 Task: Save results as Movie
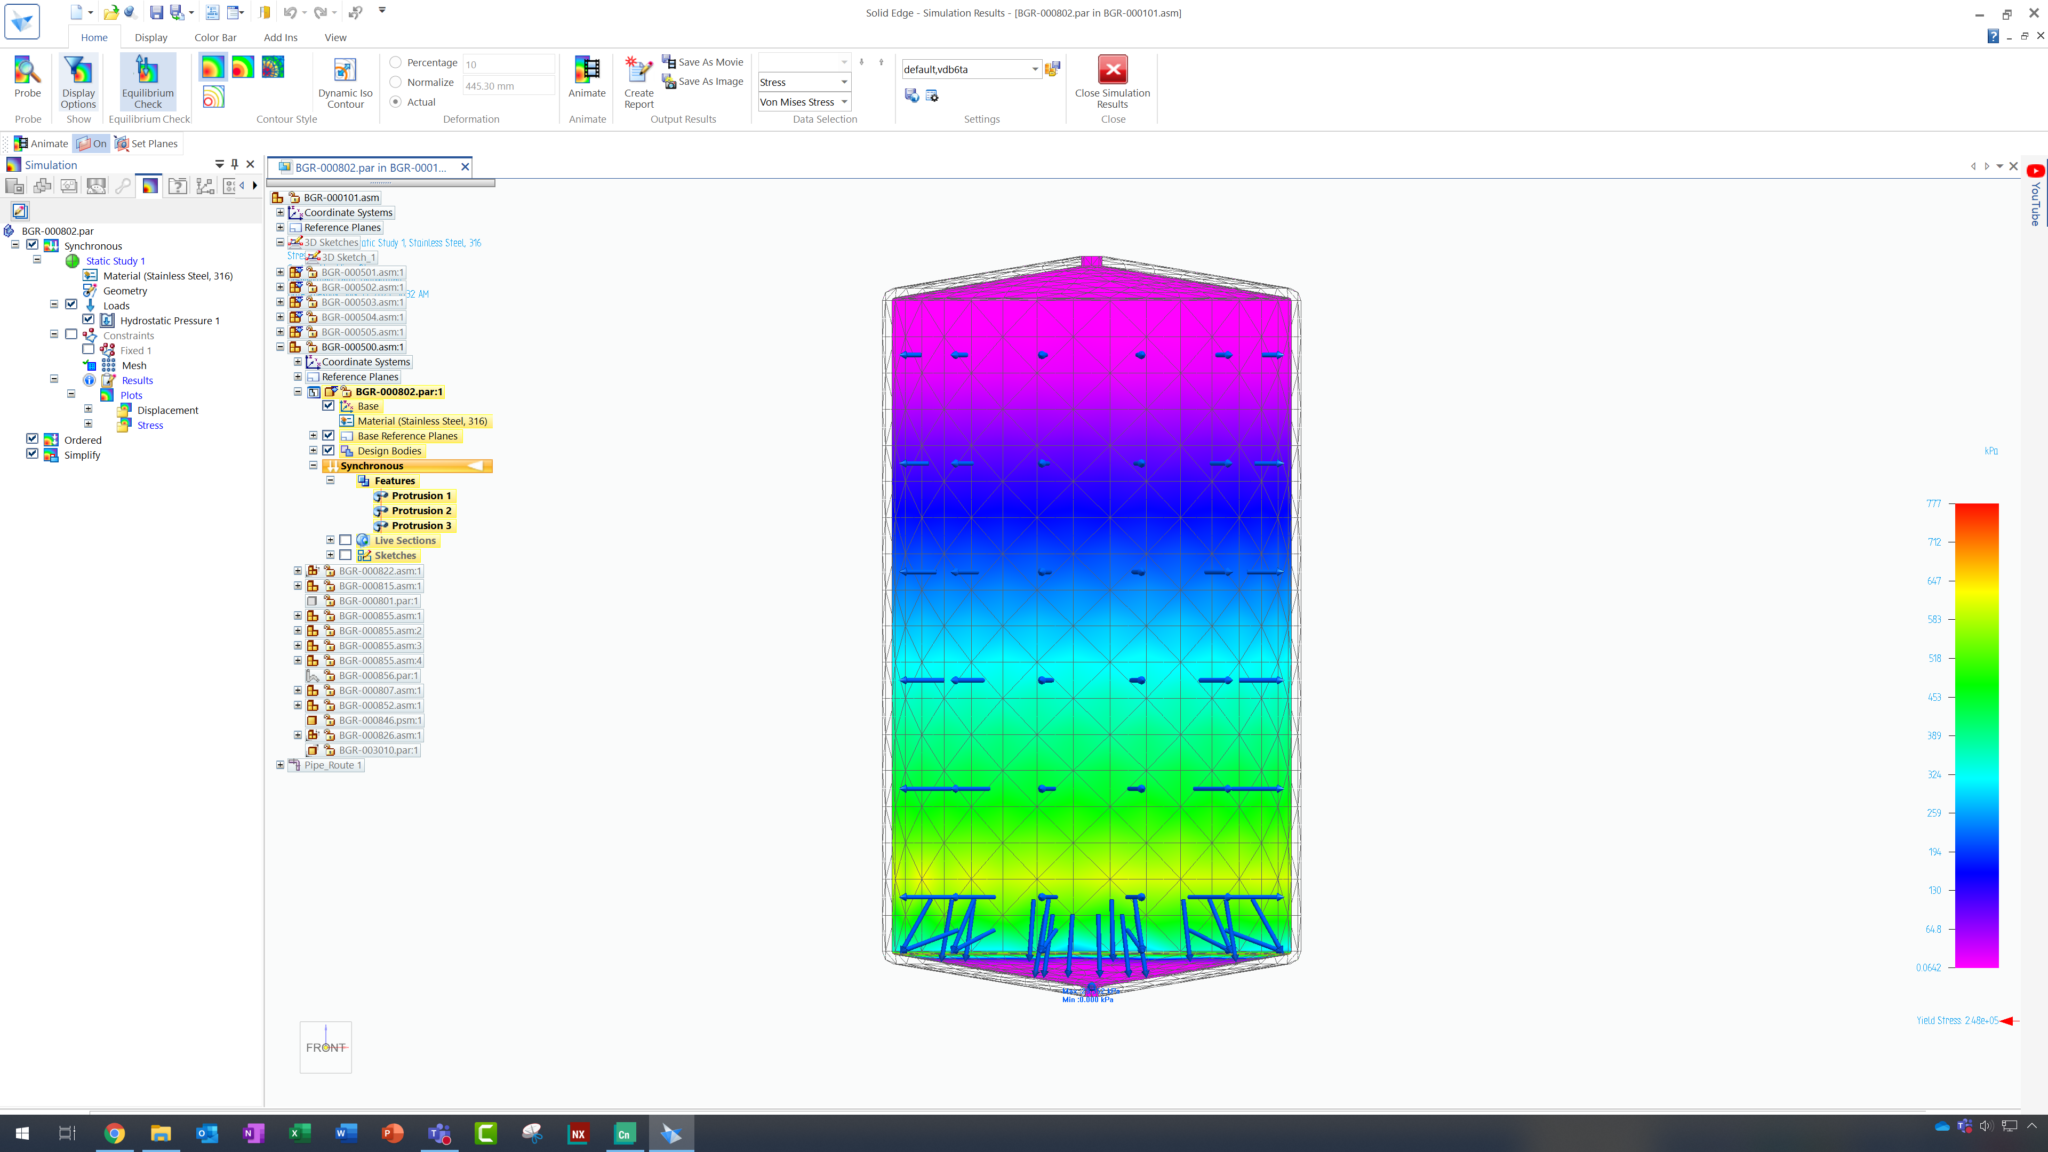pos(702,61)
